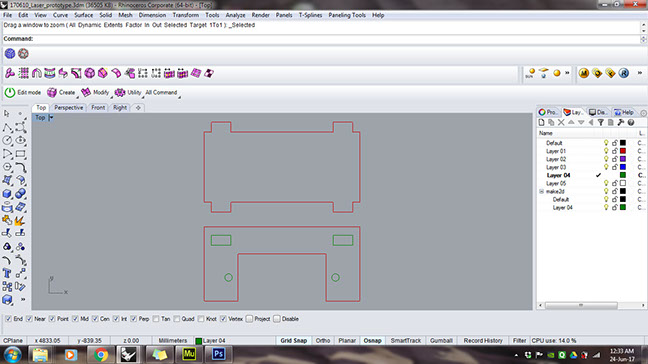Enable the Project osnap checkbox
648x364 pixels.
point(249,319)
